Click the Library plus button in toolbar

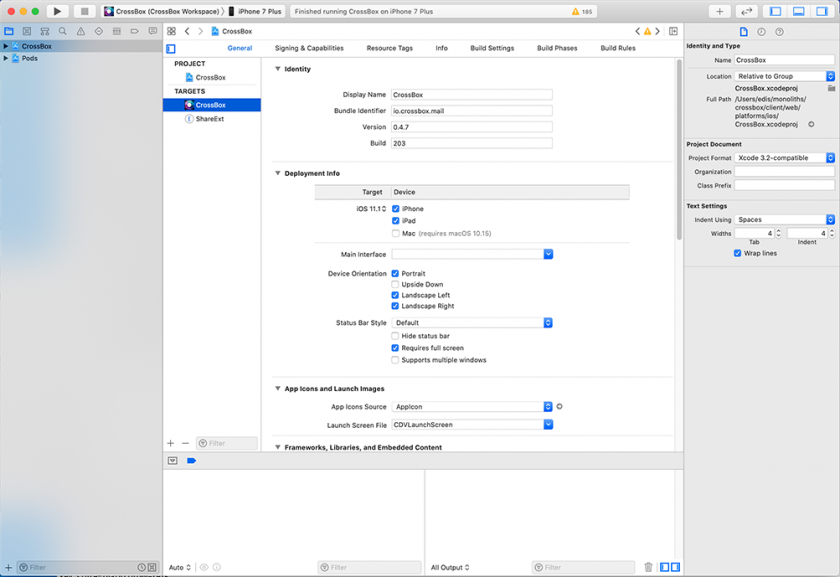pos(719,11)
